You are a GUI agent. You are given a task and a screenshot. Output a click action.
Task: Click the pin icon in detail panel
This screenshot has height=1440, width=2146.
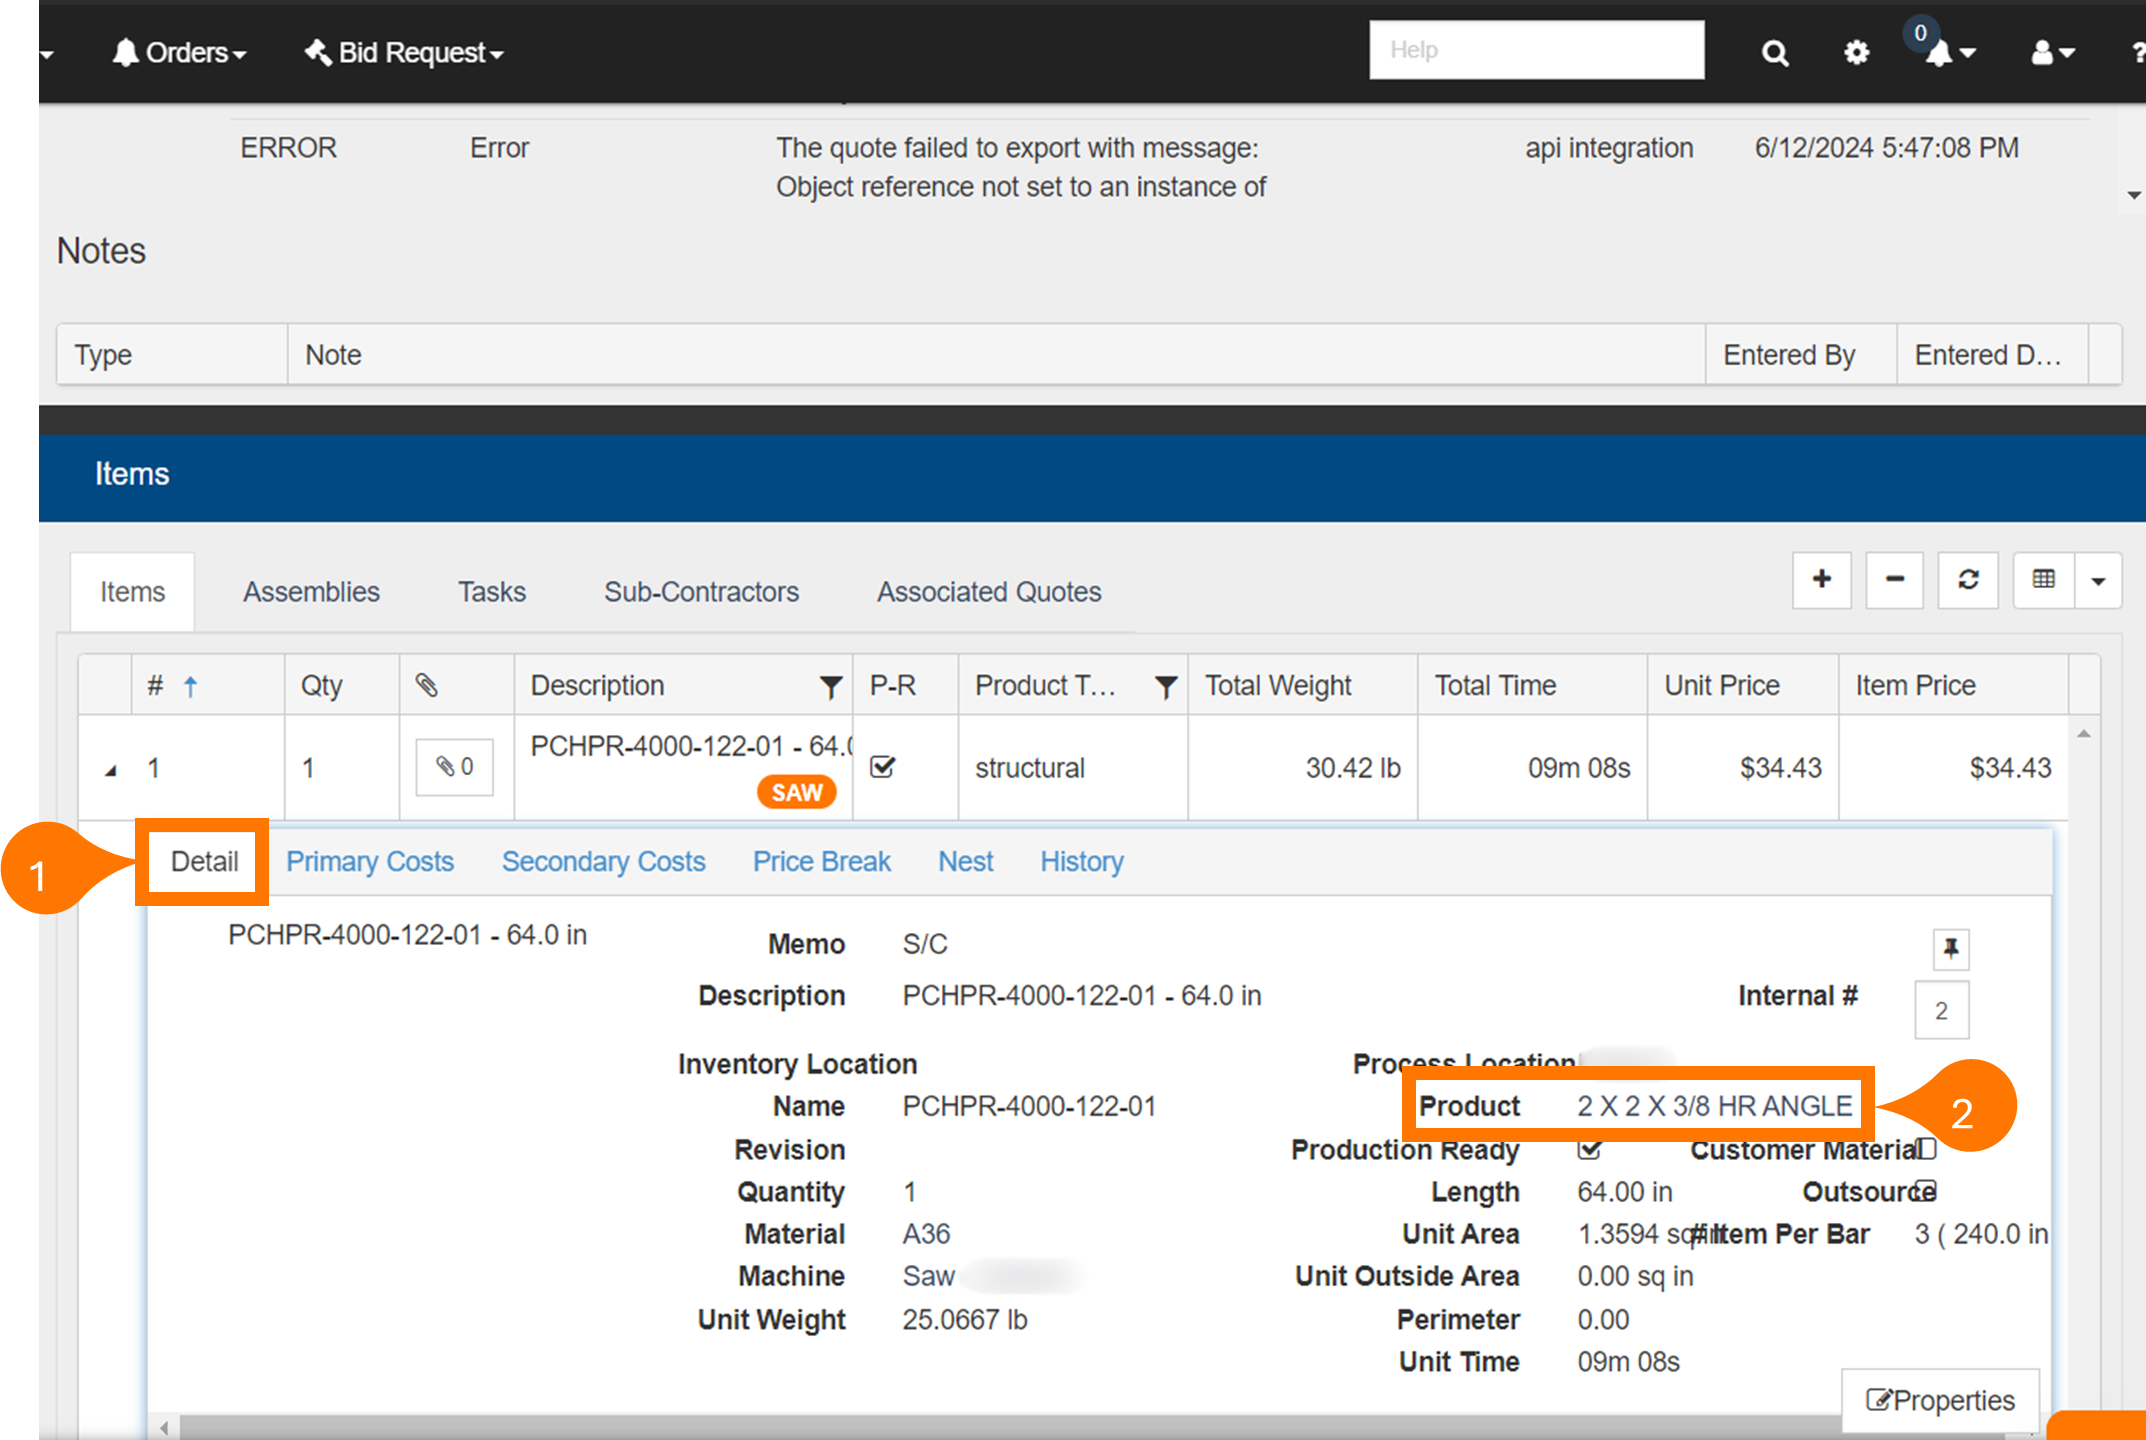coord(1950,947)
